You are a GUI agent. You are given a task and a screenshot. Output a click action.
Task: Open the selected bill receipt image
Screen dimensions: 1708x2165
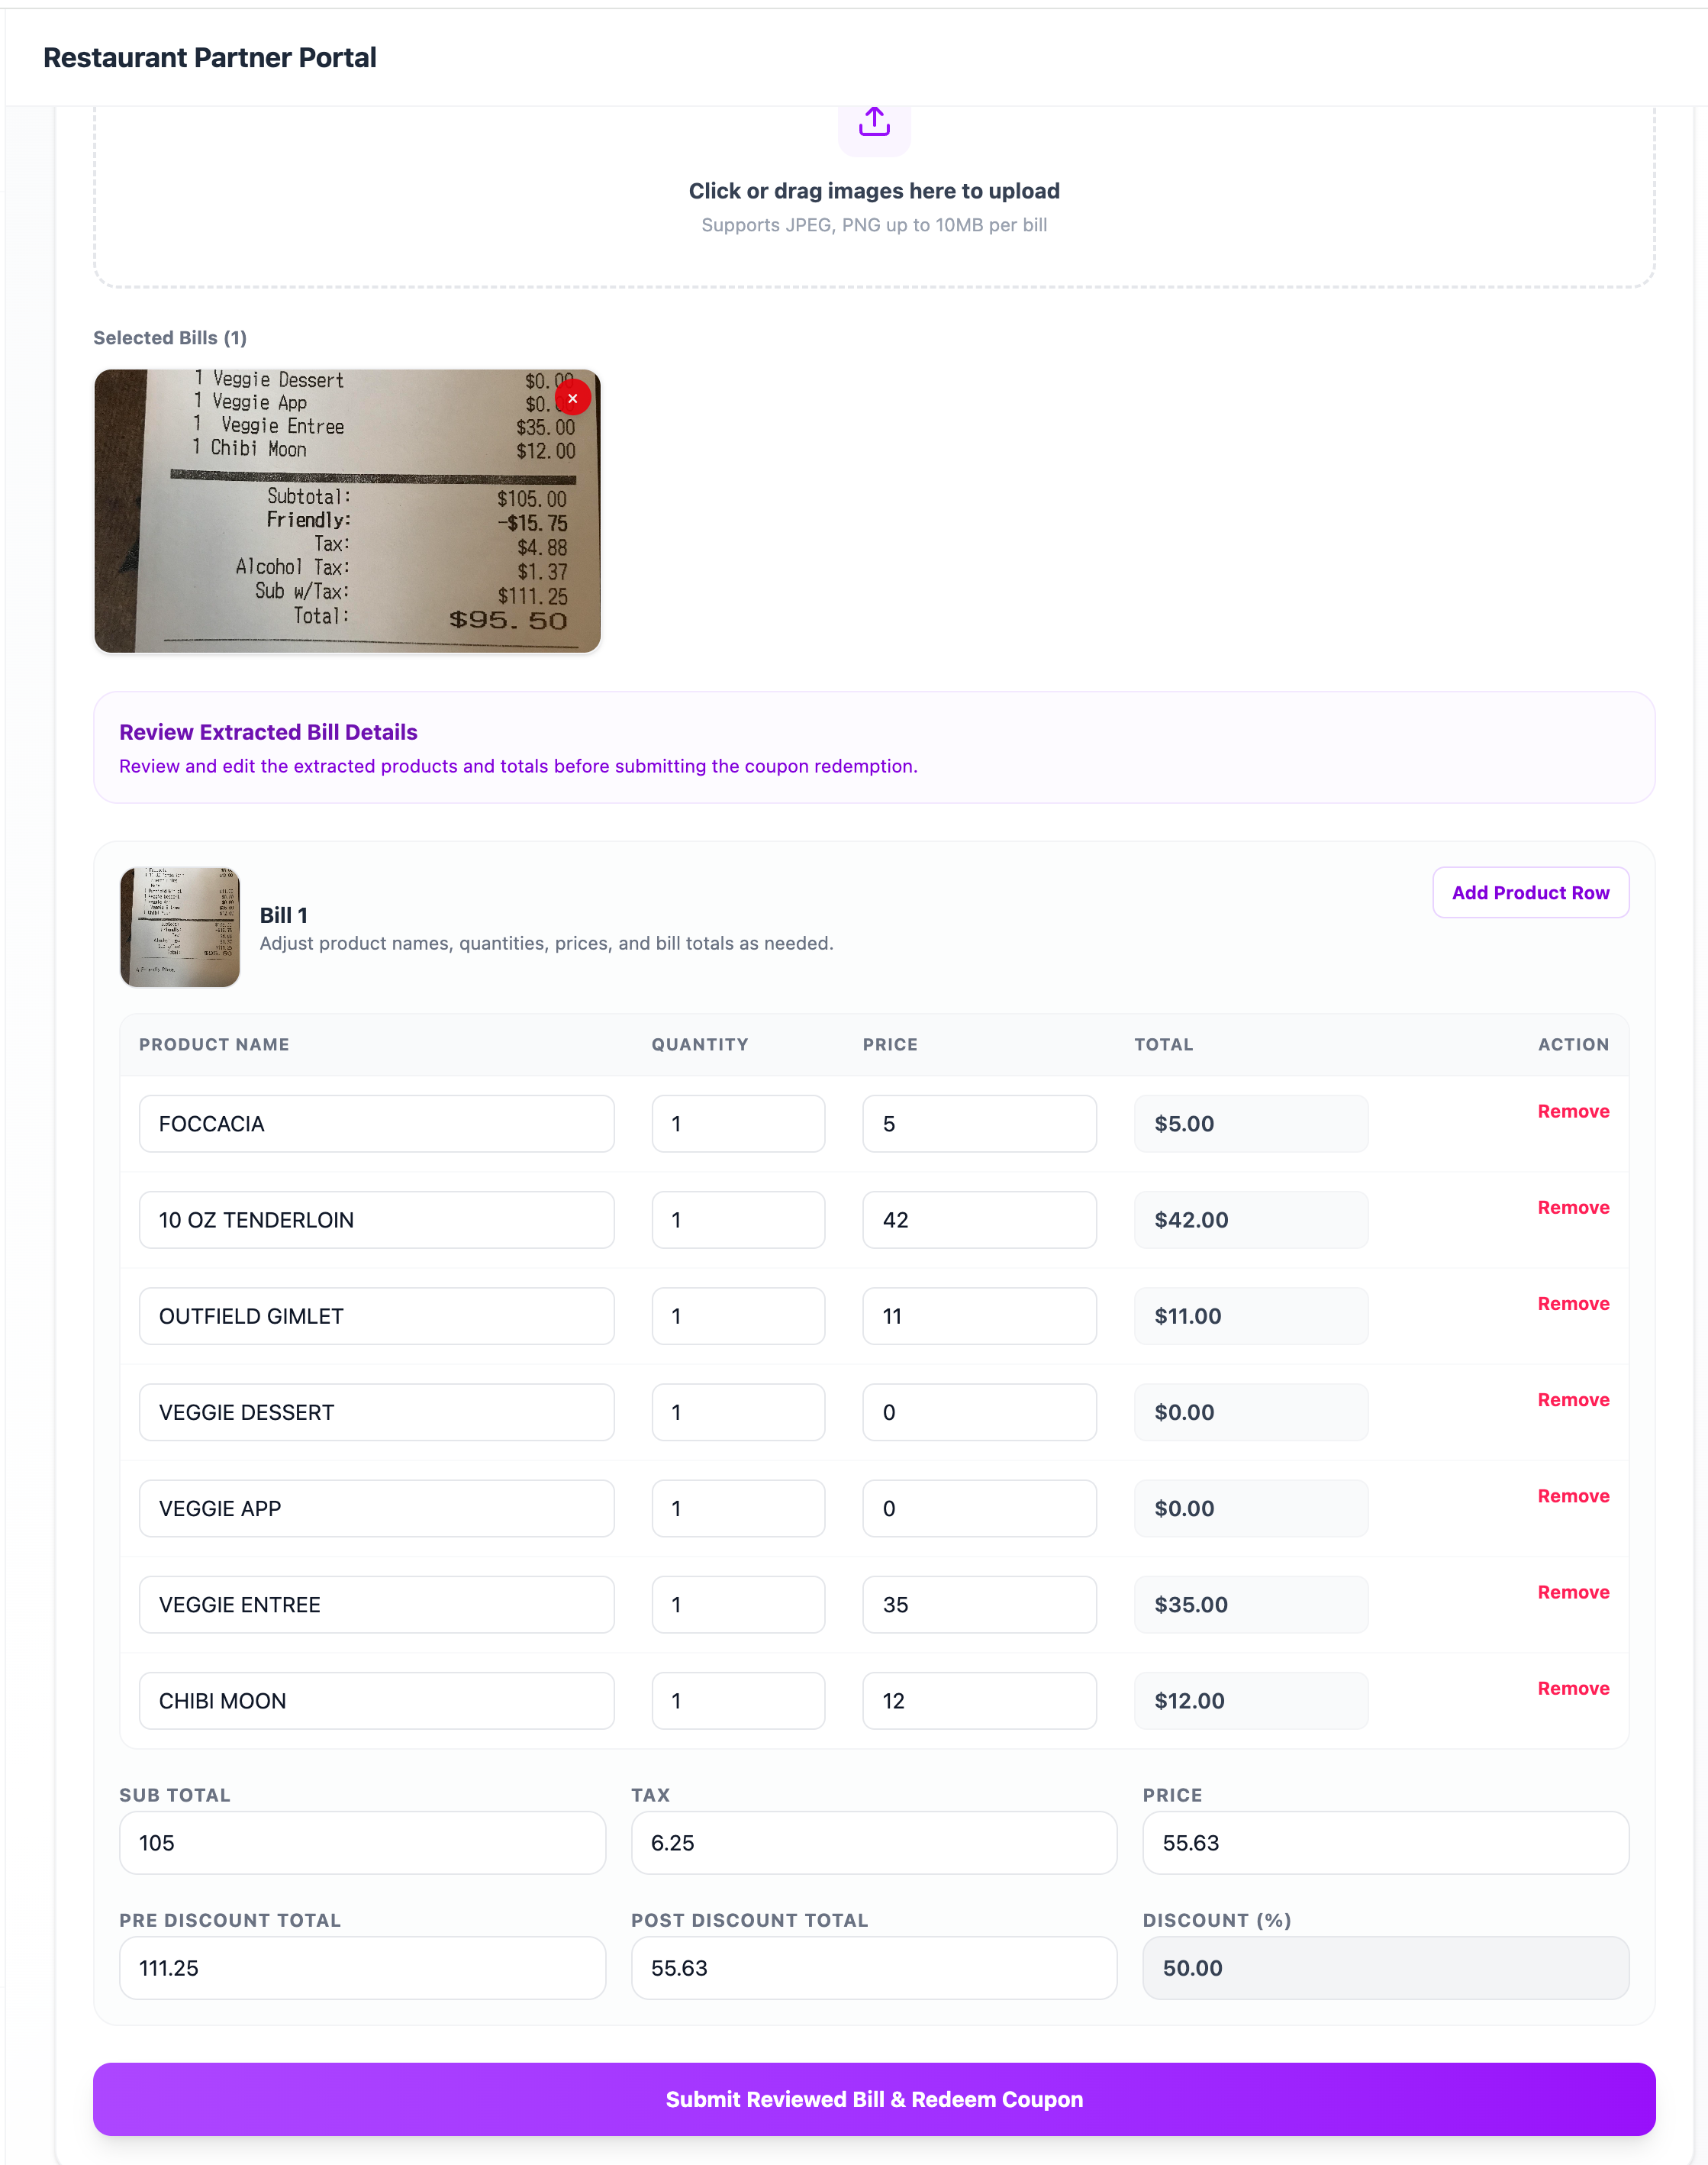[x=347, y=511]
